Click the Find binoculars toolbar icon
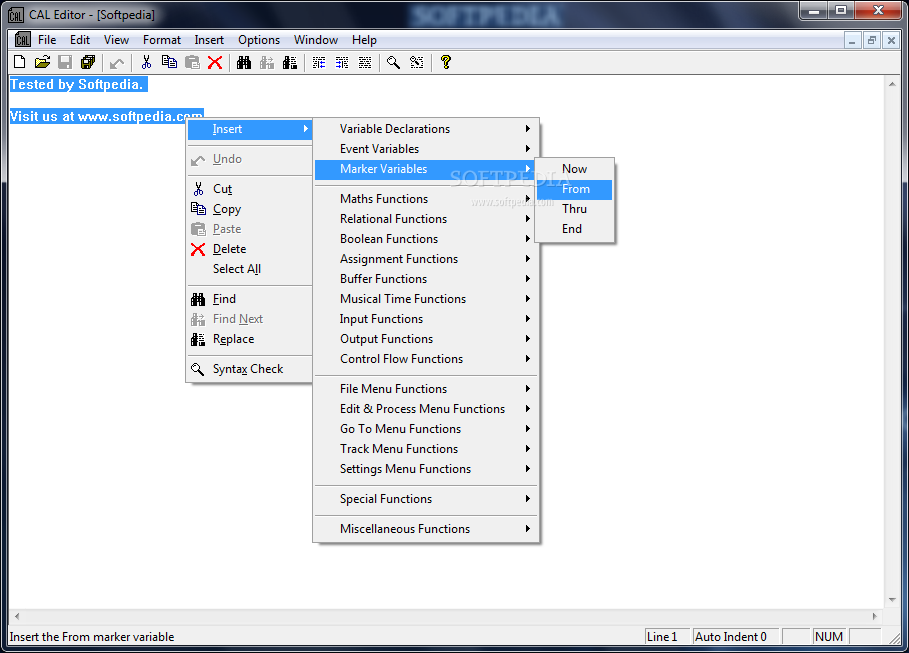Screen dimensions: 909x653 pyautogui.click(x=244, y=62)
